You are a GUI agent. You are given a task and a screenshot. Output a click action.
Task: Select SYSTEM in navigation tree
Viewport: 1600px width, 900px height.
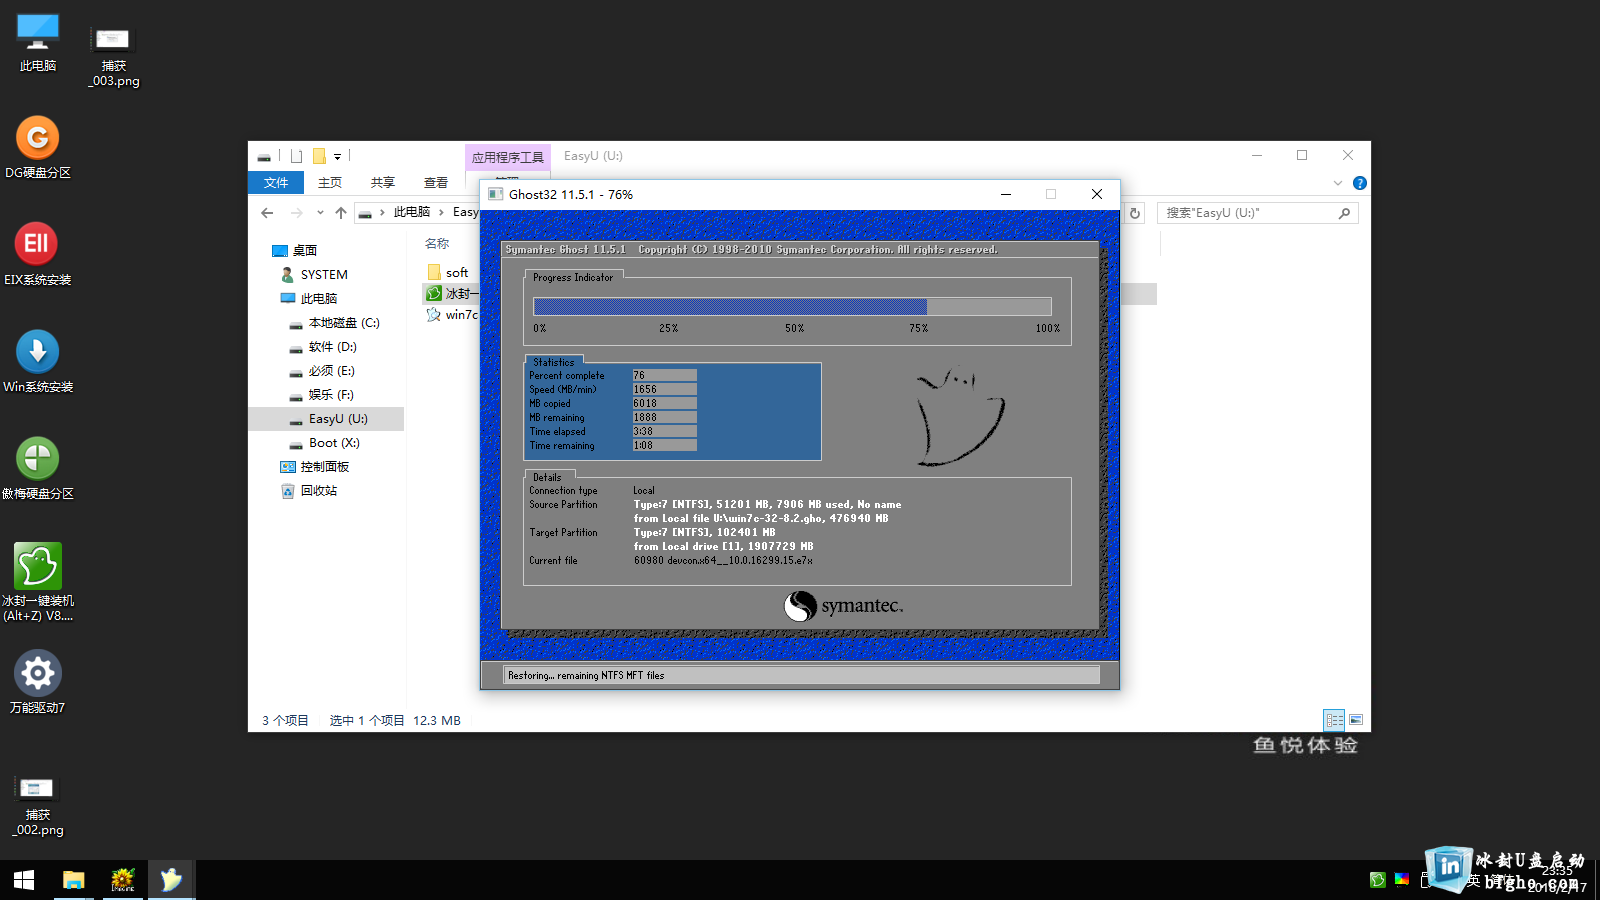pos(313,275)
